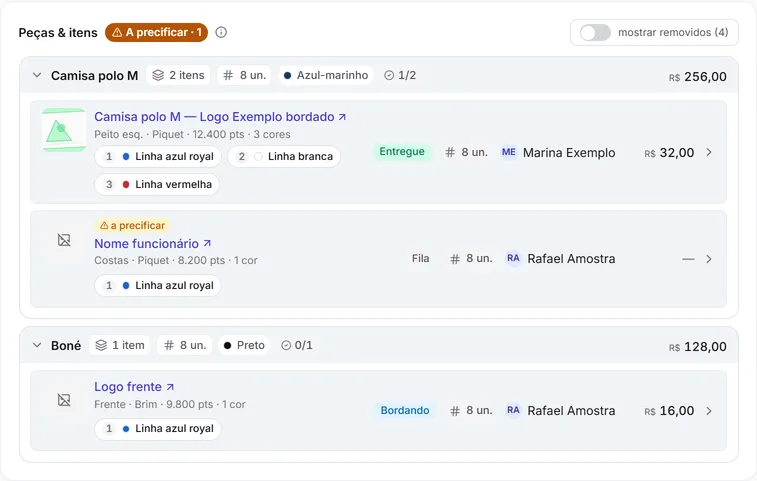
Task: Click the Peças & itens heading
Action: click(58, 32)
